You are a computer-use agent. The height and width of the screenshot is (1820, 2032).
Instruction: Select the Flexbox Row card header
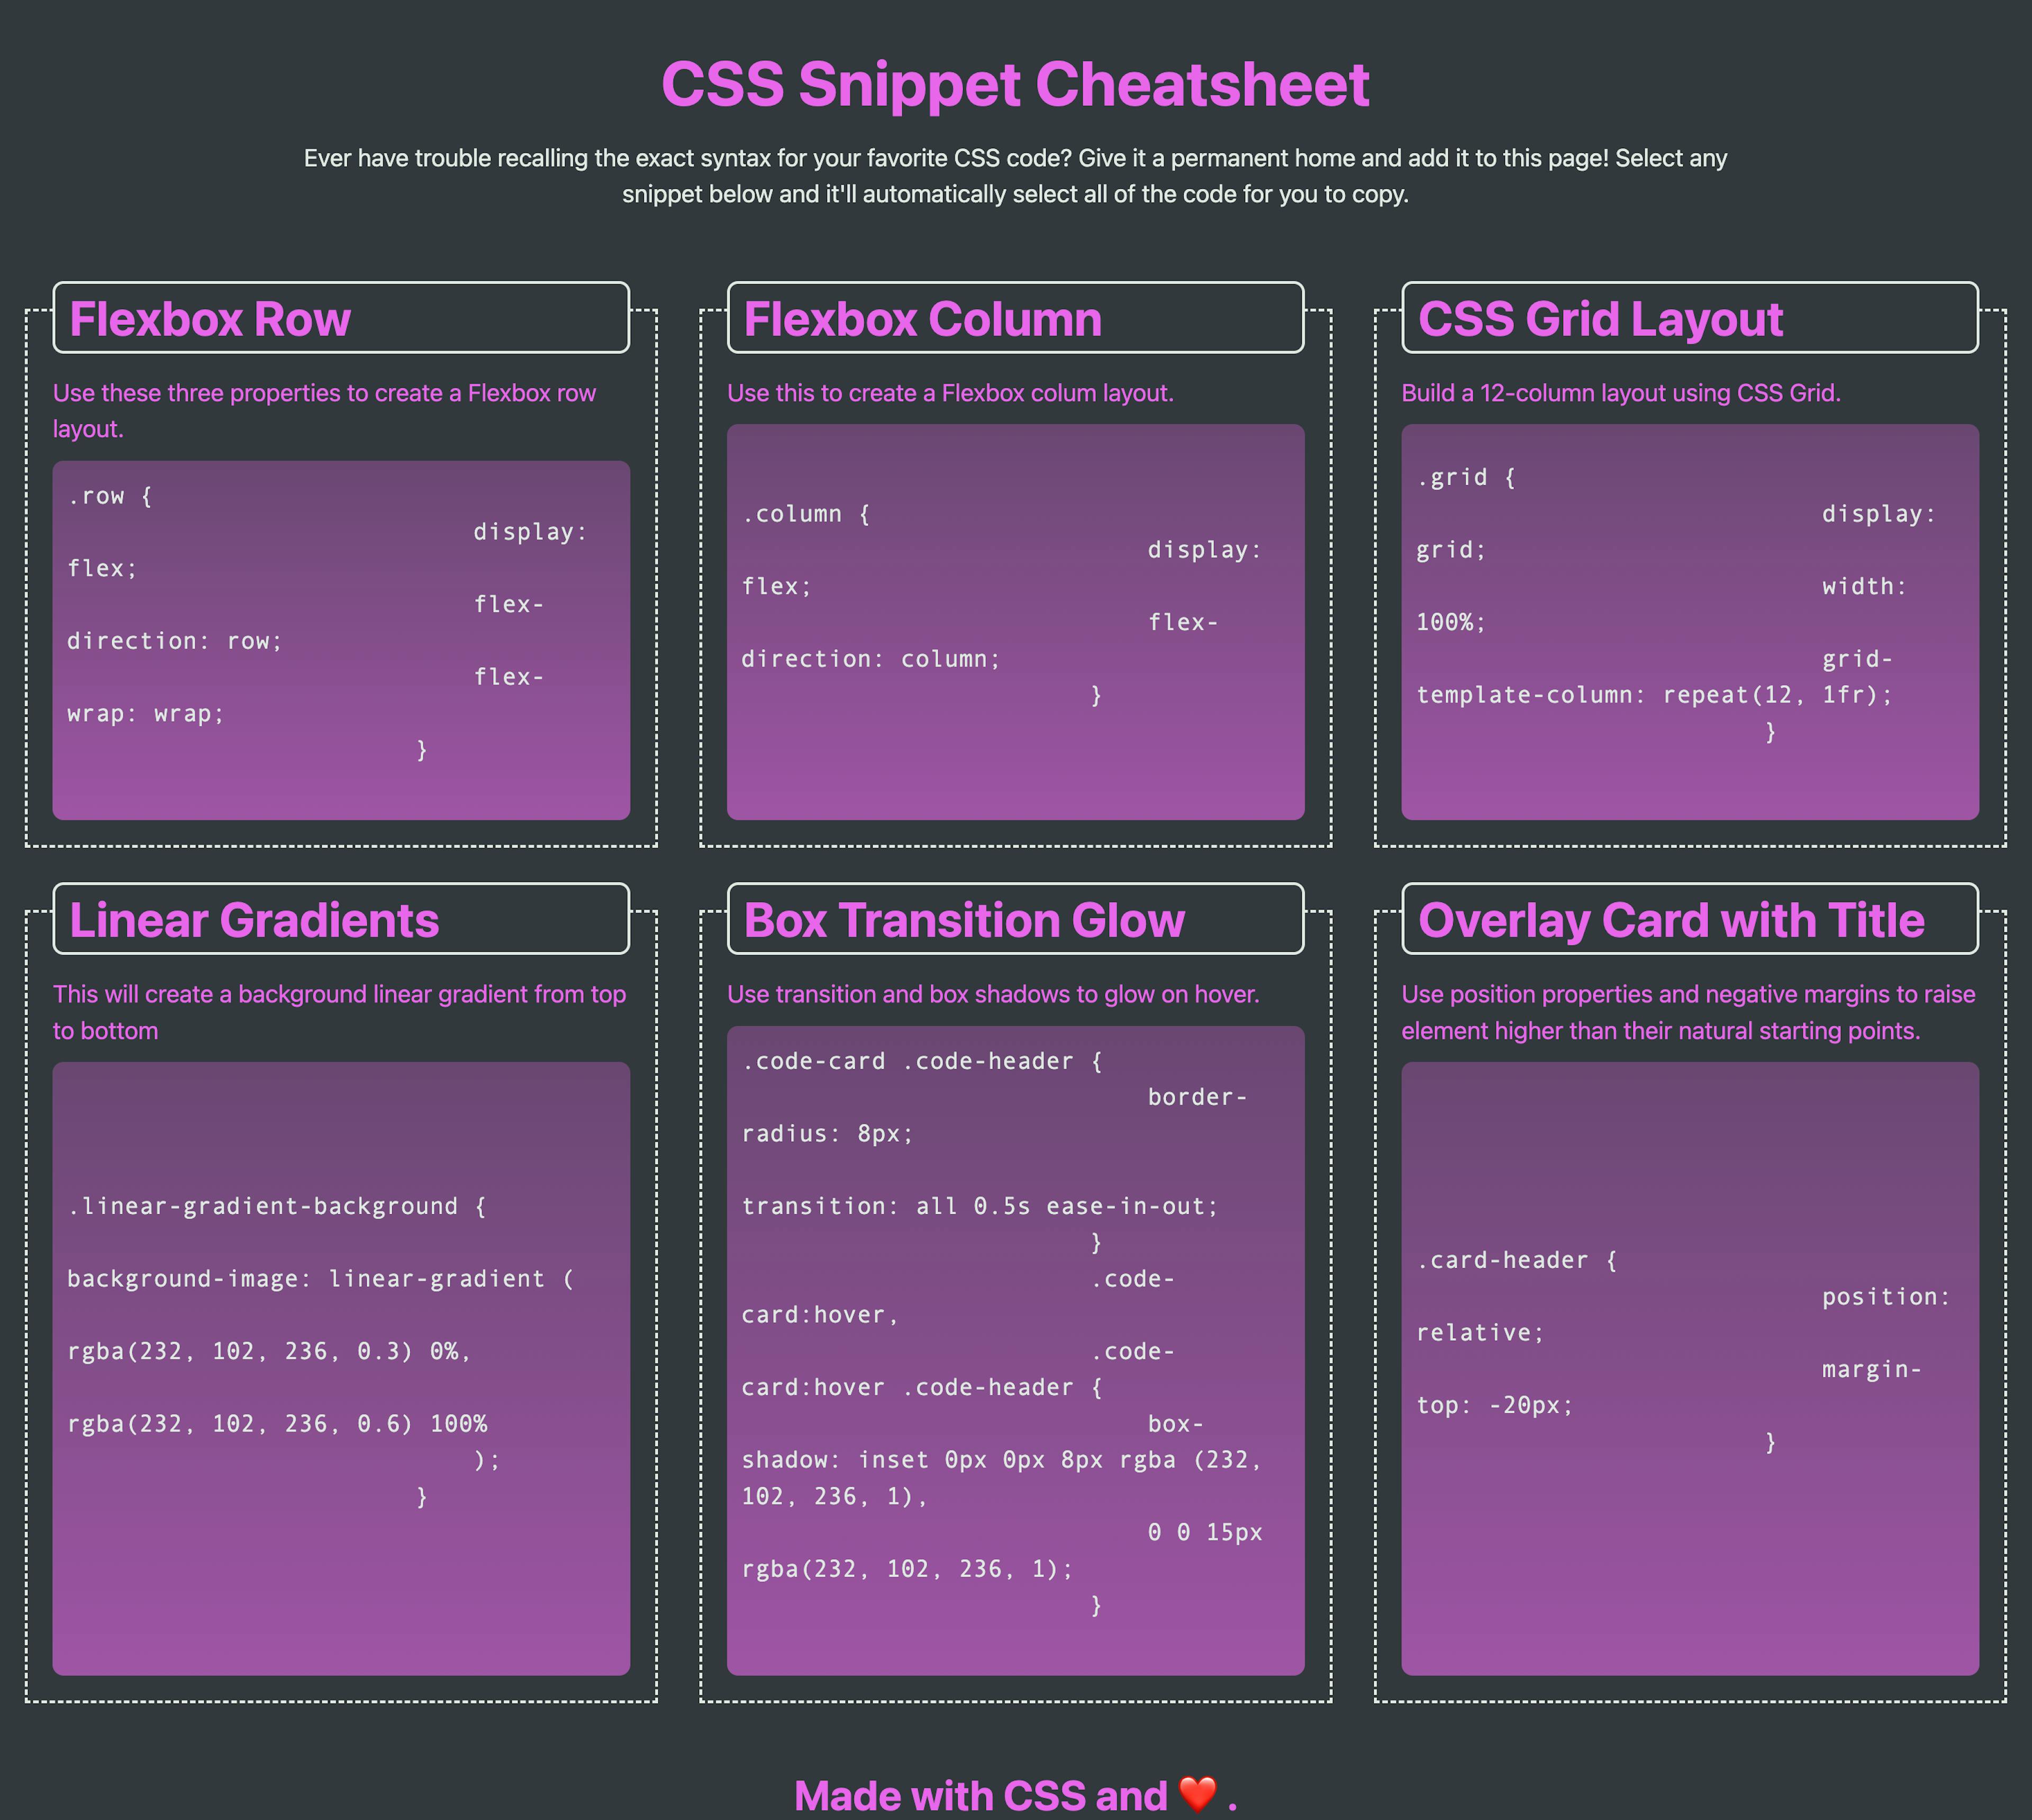(341, 318)
